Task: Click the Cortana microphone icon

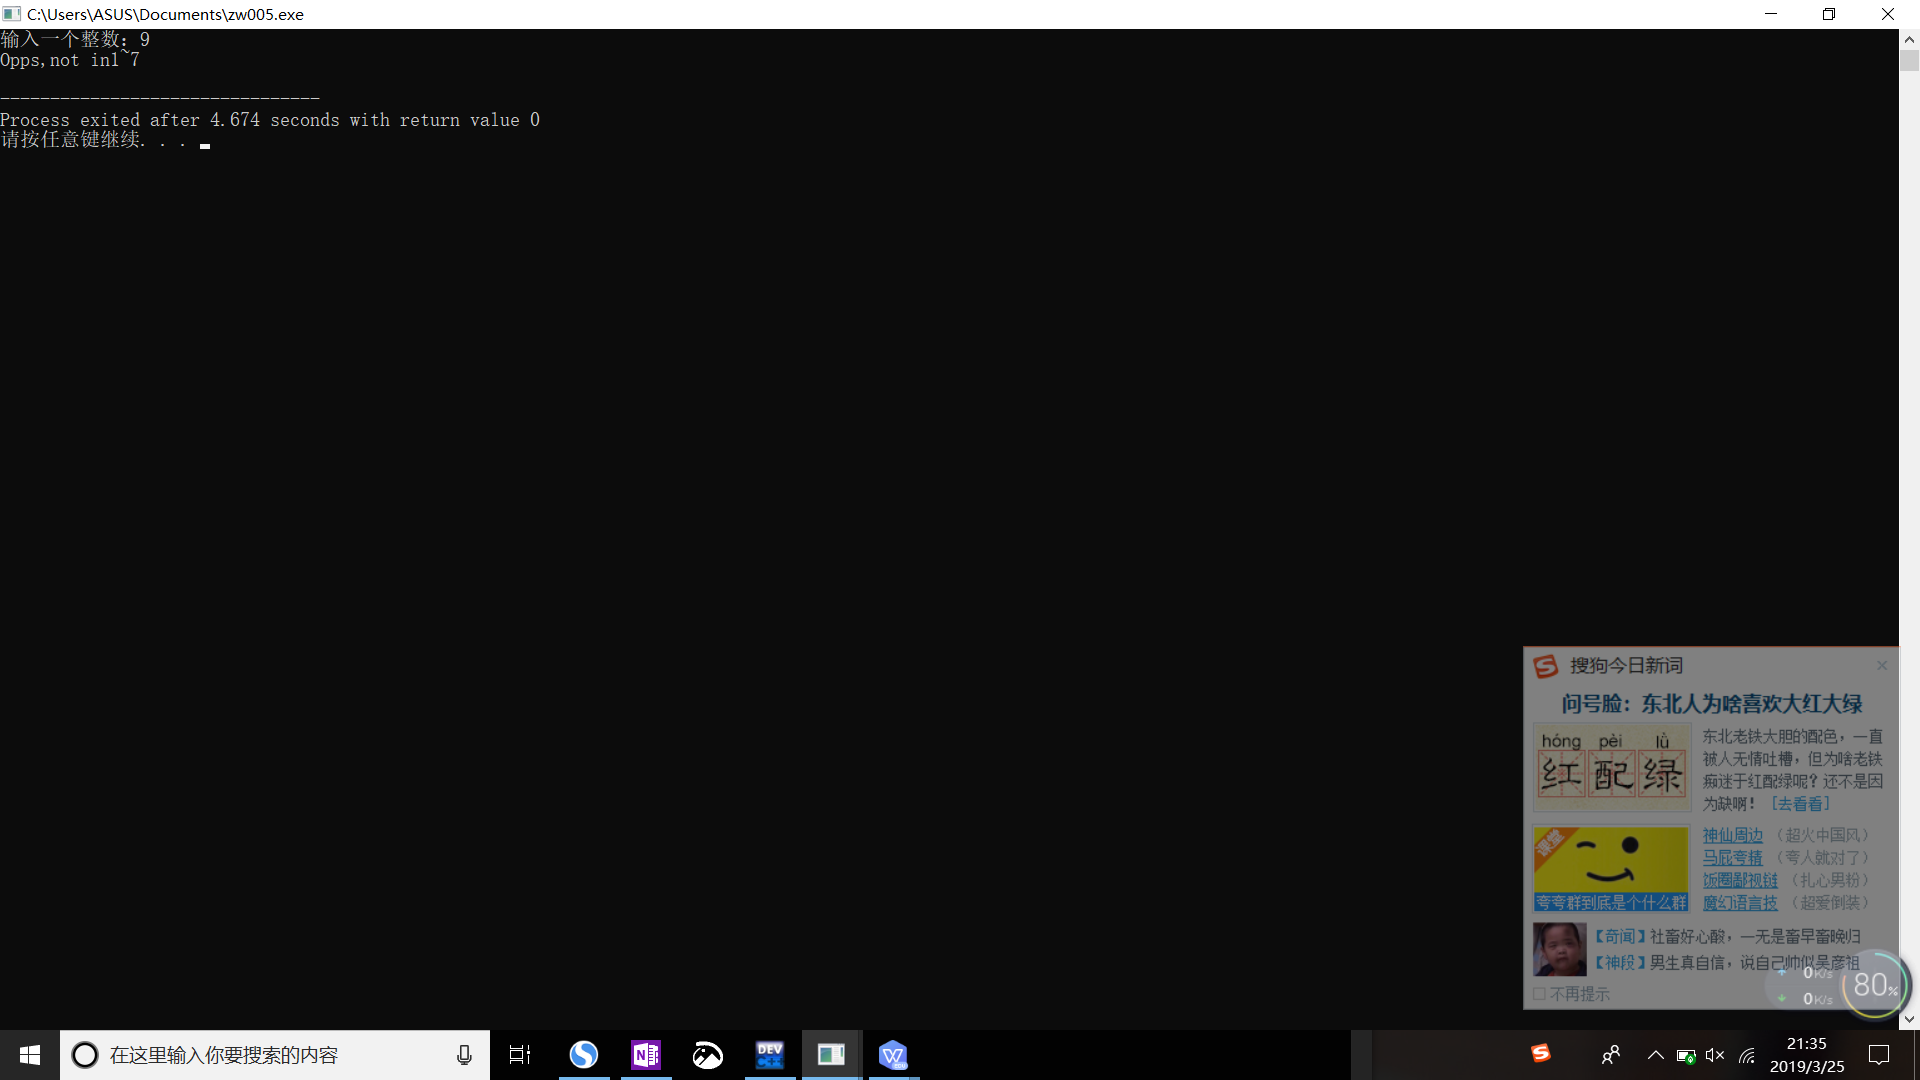Action: 464,1055
